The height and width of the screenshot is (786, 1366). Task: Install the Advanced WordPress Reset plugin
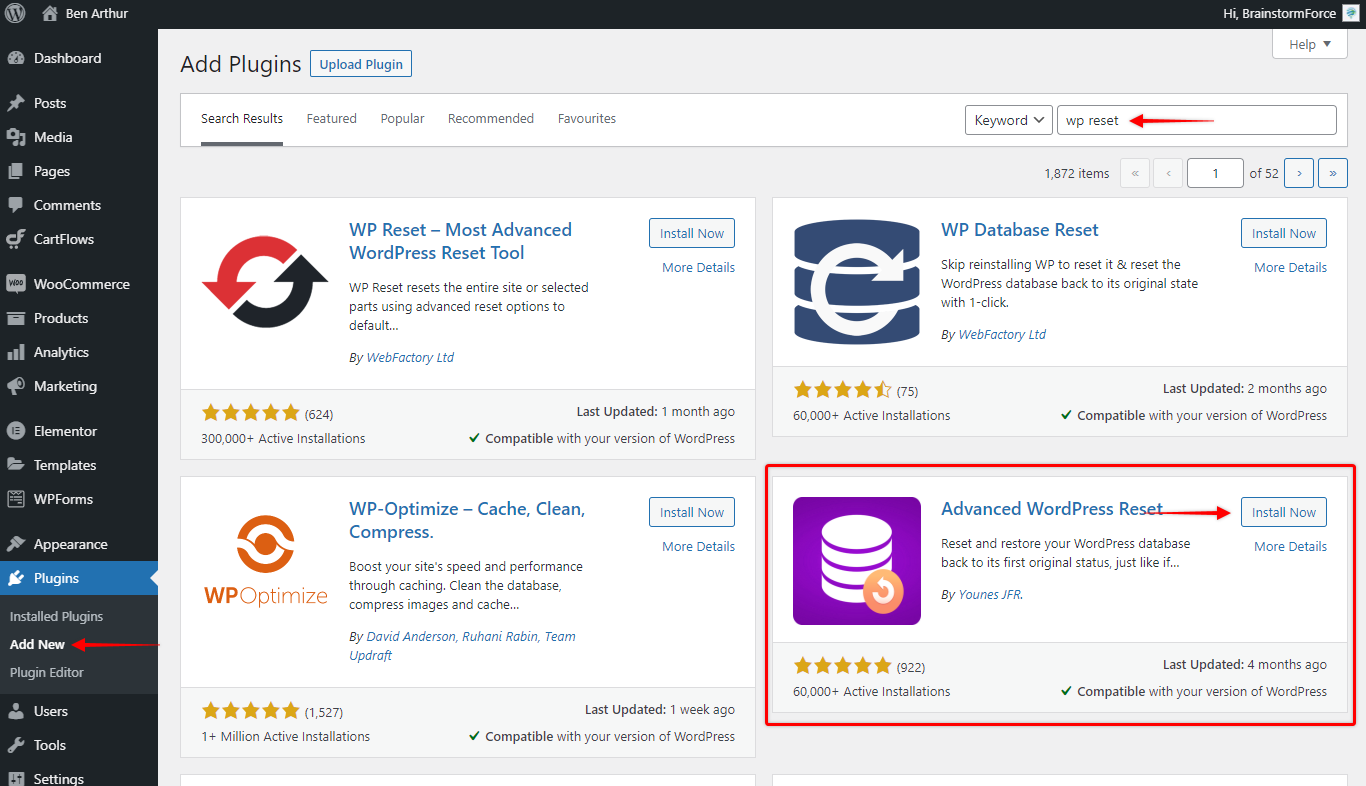click(x=1284, y=512)
